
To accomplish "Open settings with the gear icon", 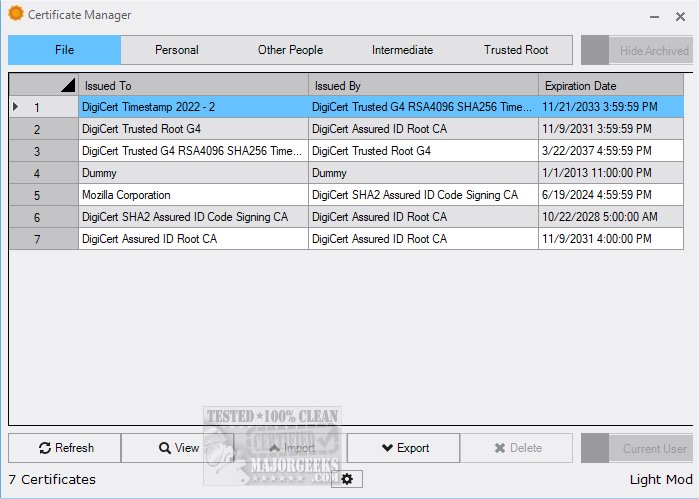I will point(348,479).
